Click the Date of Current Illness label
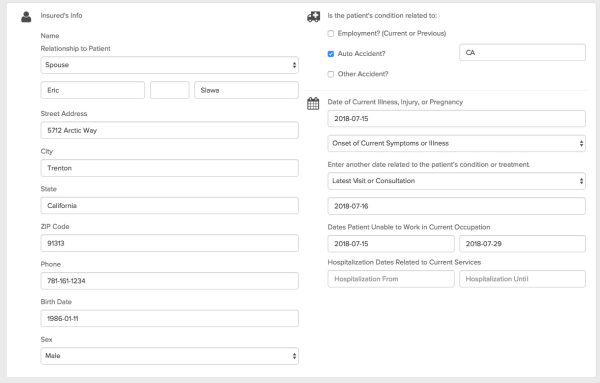The image size is (600, 383). coord(395,102)
